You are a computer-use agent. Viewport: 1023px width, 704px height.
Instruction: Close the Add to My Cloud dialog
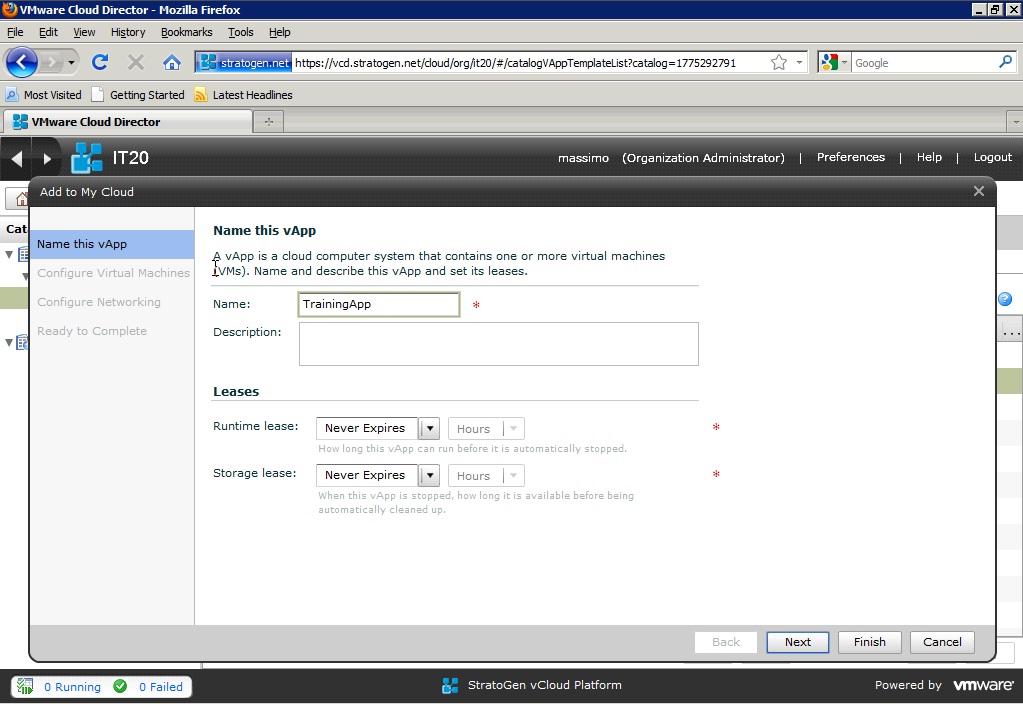[979, 191]
